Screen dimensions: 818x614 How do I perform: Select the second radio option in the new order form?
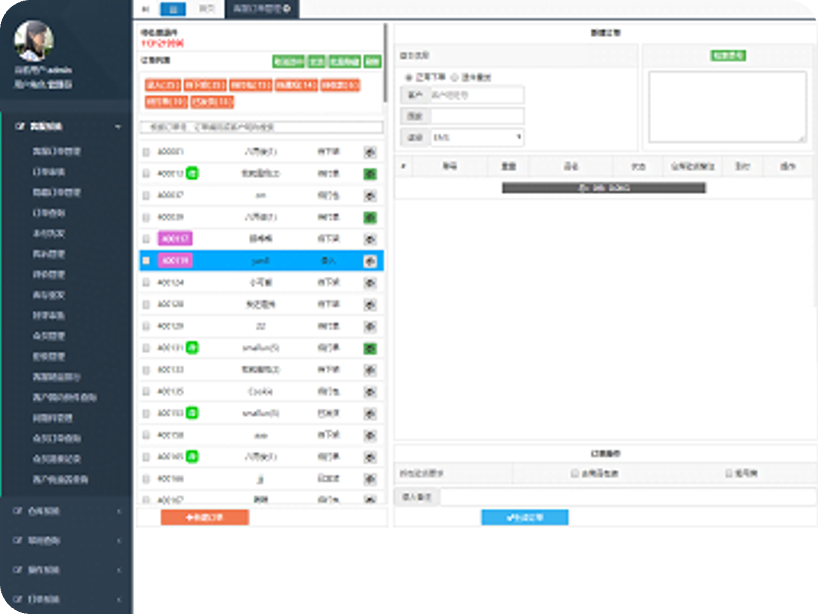point(454,77)
